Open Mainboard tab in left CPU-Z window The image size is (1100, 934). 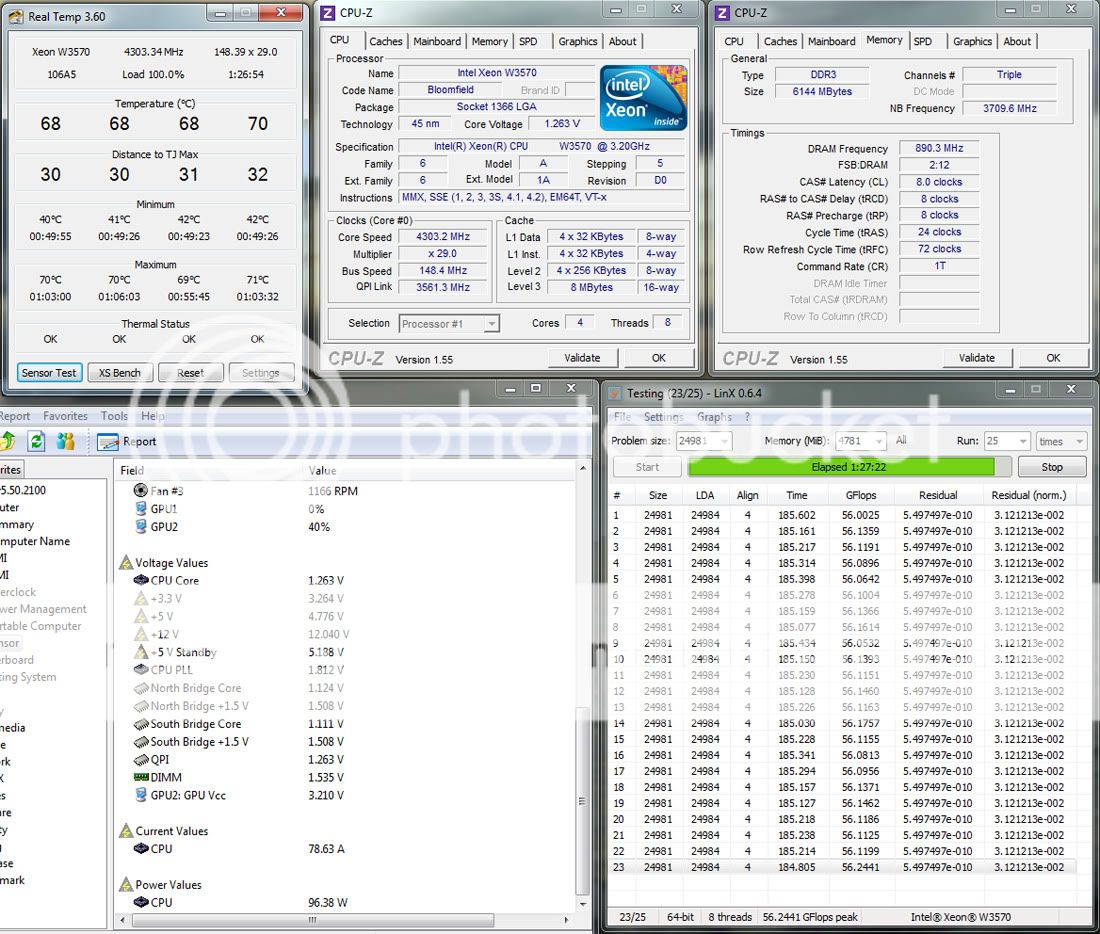(437, 41)
